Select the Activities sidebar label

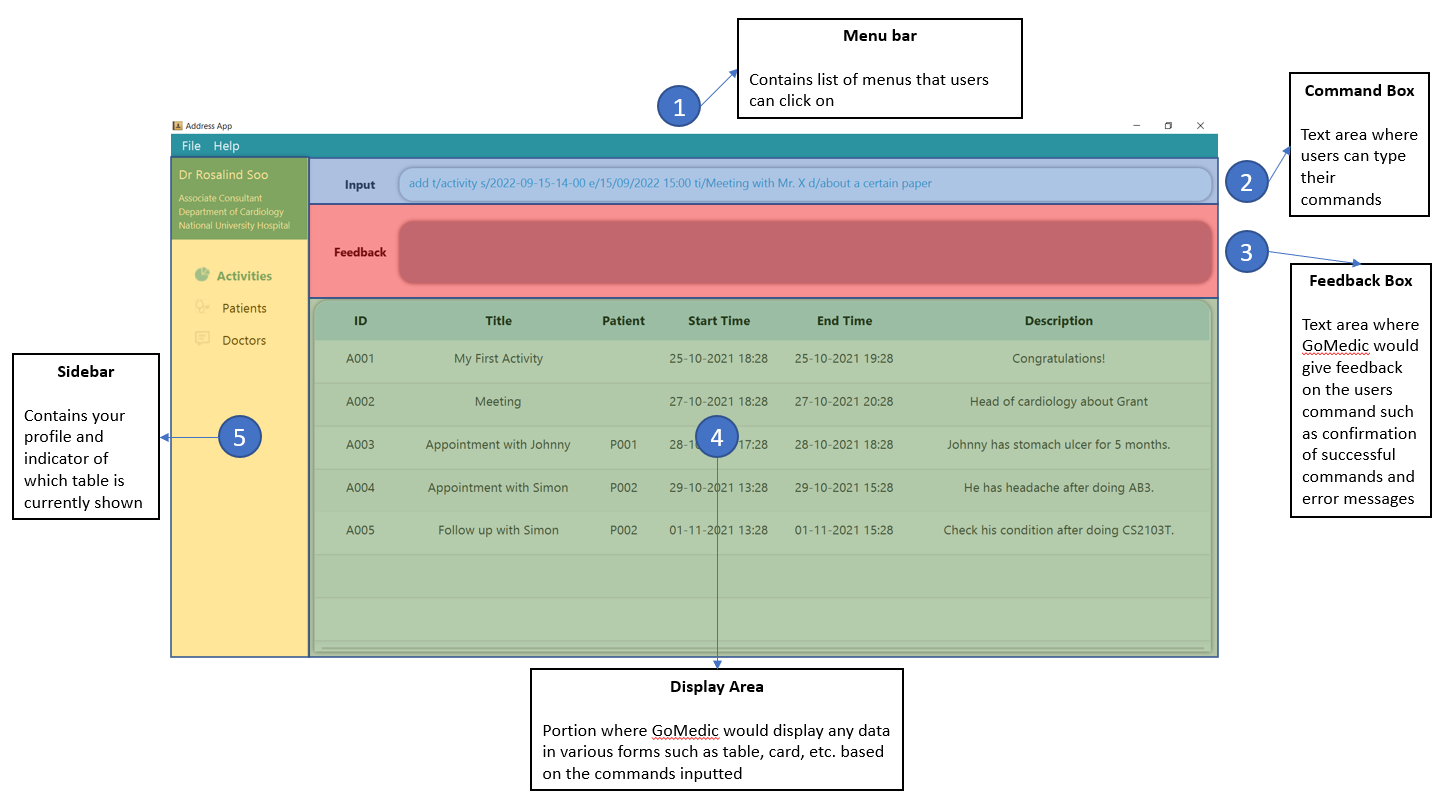244,276
